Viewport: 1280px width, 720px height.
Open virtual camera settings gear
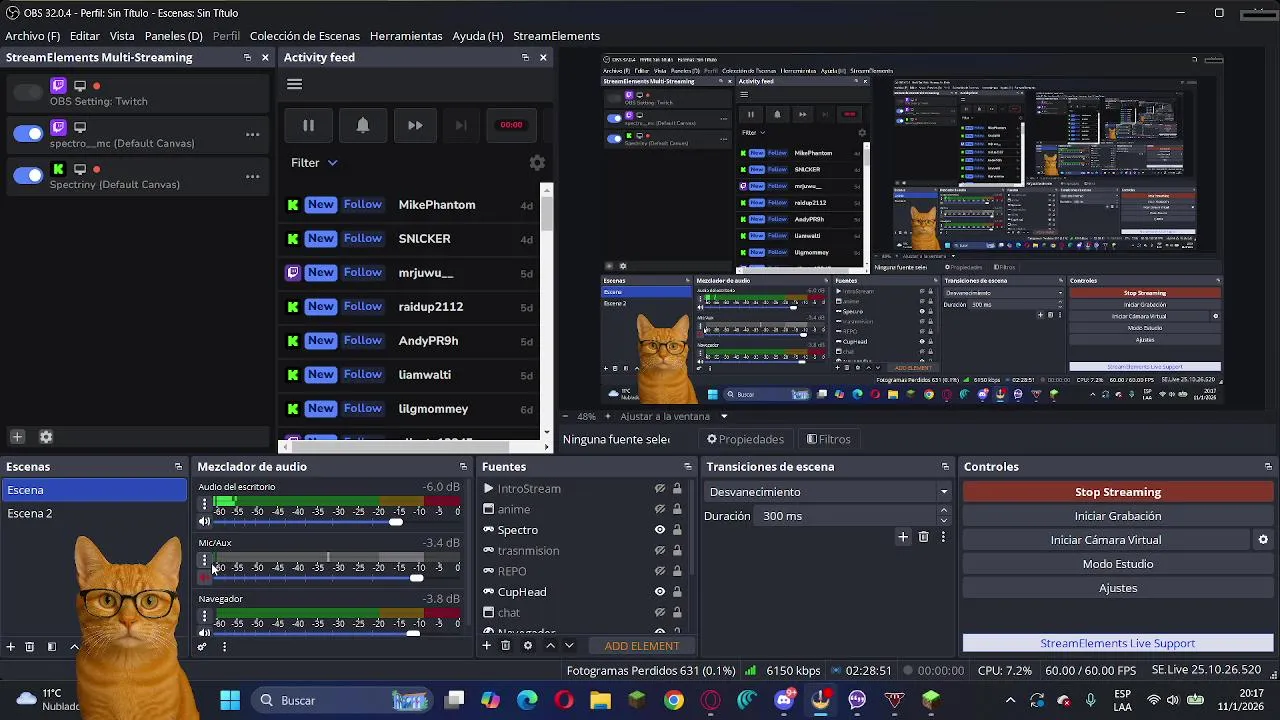[1263, 540]
